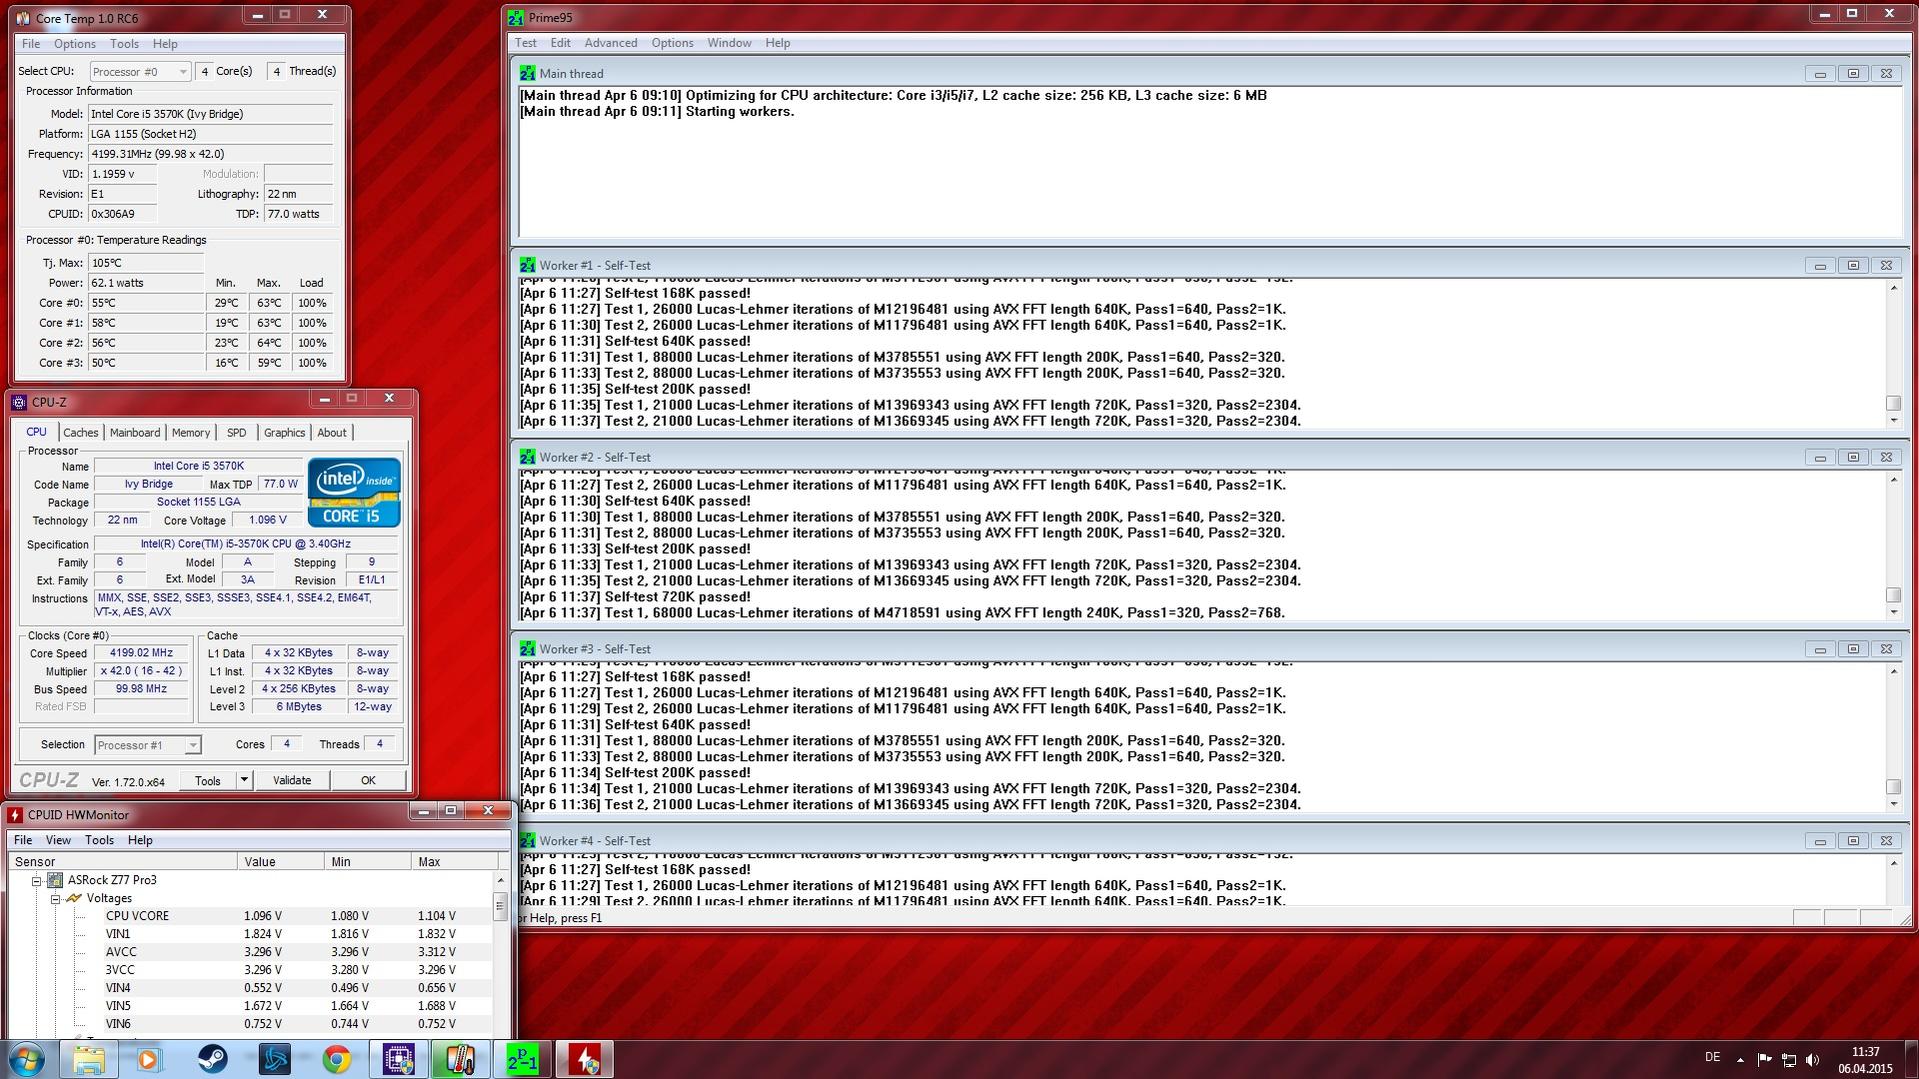Show hidden tray icons arrow

tap(1740, 1059)
